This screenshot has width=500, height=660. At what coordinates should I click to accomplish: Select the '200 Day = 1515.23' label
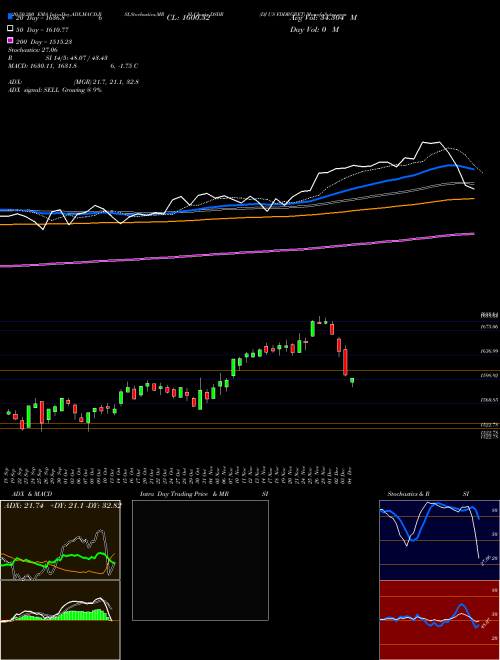pyautogui.click(x=44, y=42)
